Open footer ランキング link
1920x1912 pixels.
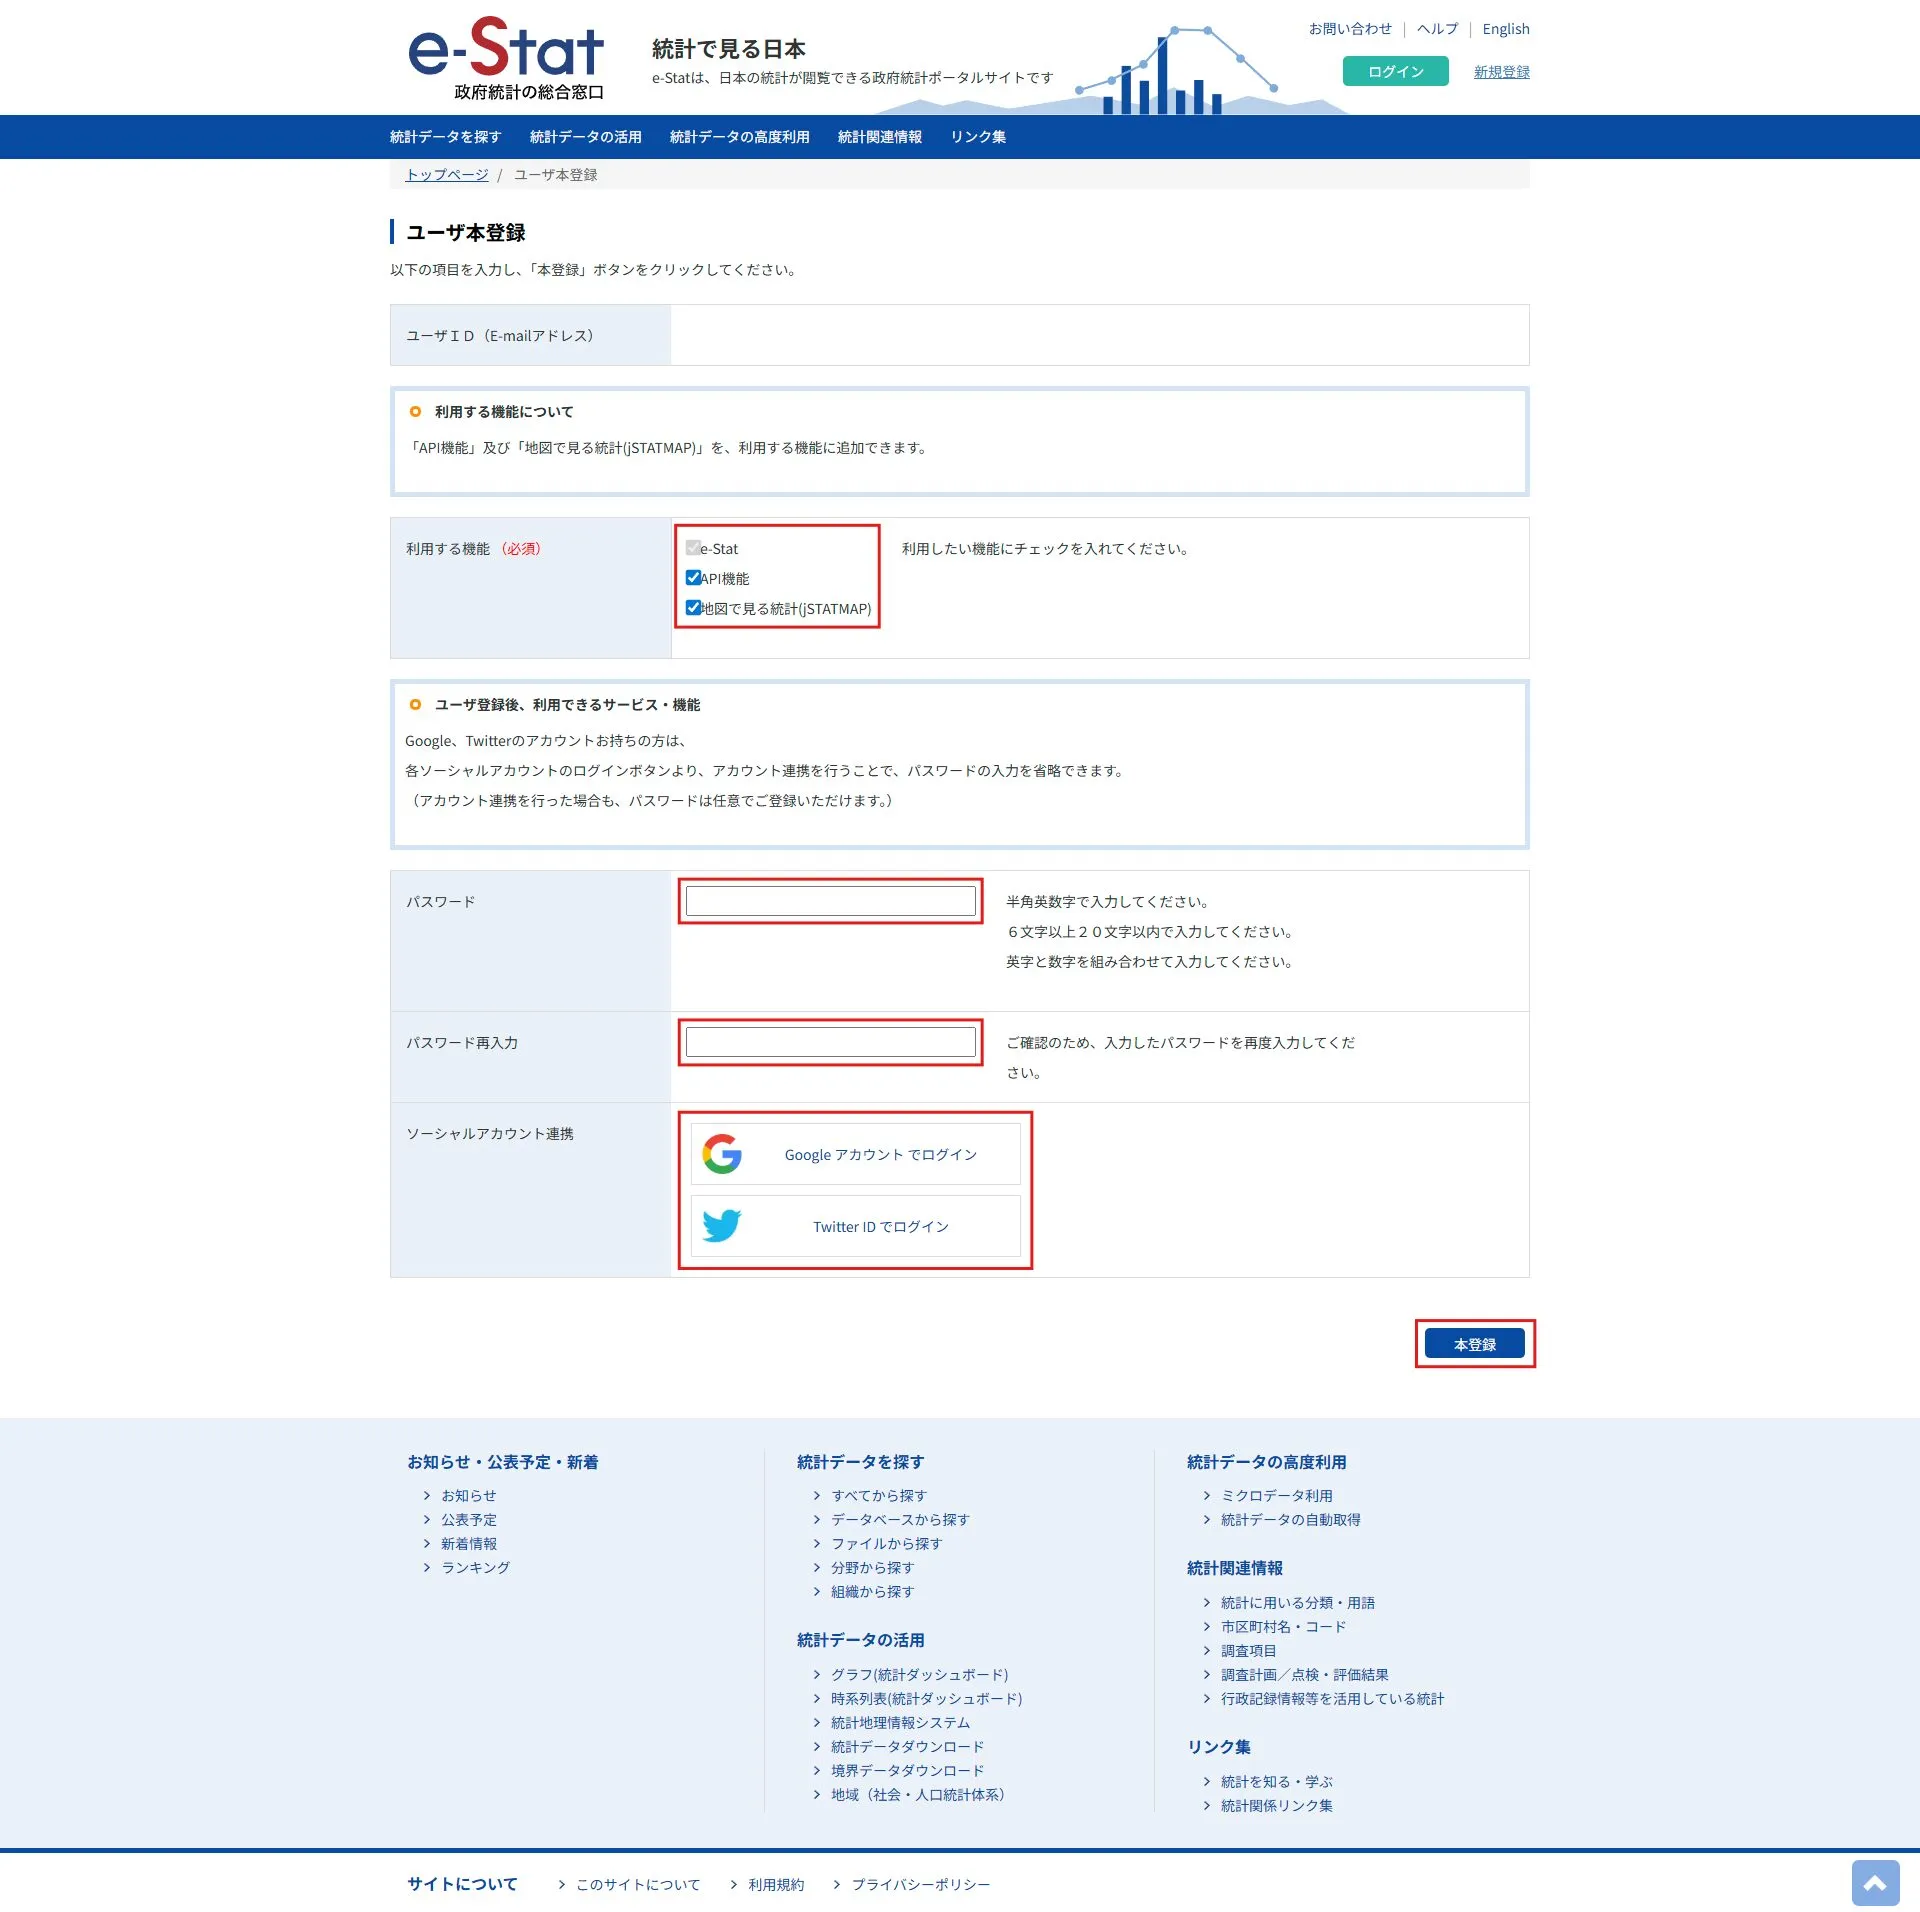(x=476, y=1567)
